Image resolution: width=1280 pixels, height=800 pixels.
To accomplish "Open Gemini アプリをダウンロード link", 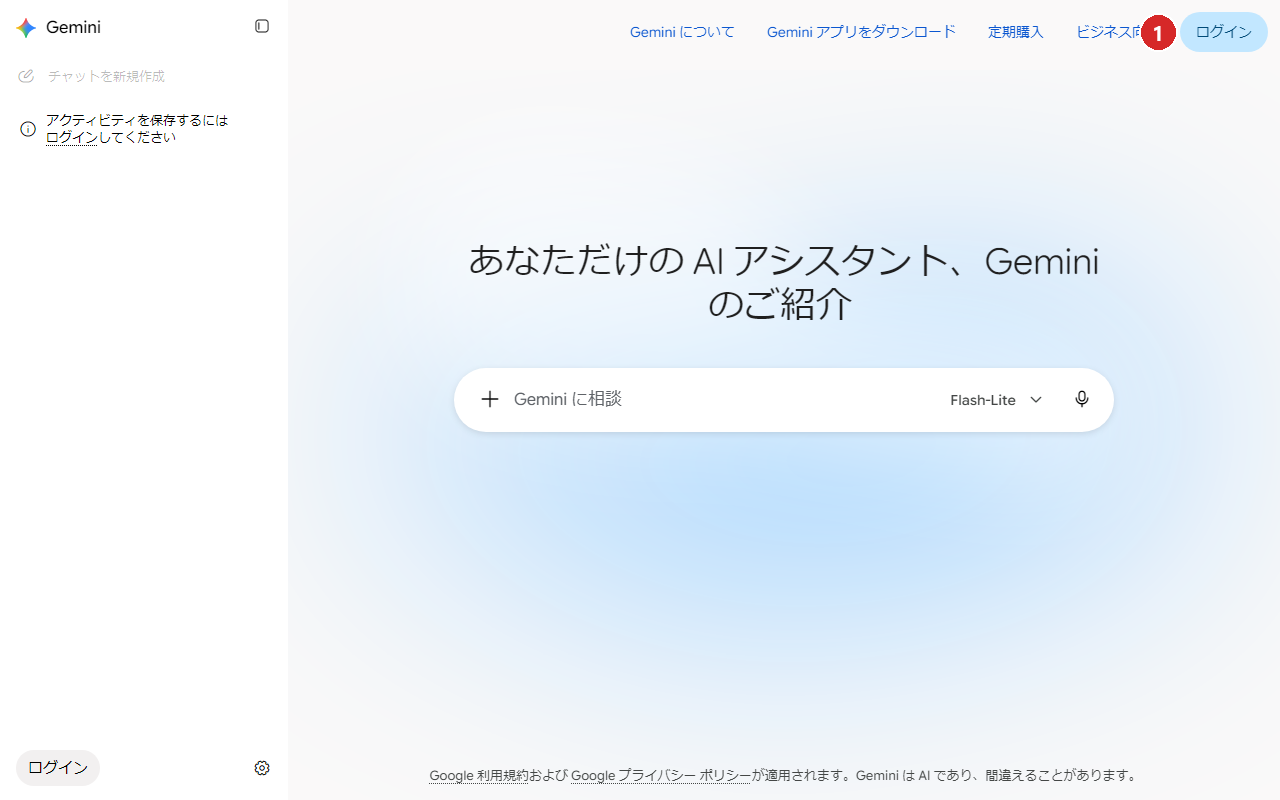I will click(861, 32).
